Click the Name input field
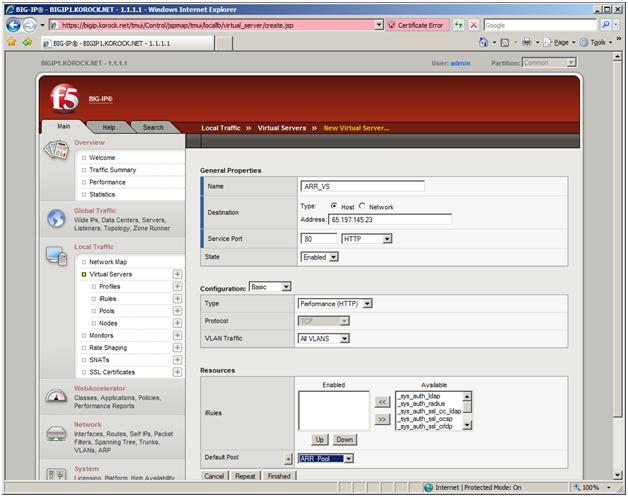This screenshot has width=628, height=497. [361, 186]
